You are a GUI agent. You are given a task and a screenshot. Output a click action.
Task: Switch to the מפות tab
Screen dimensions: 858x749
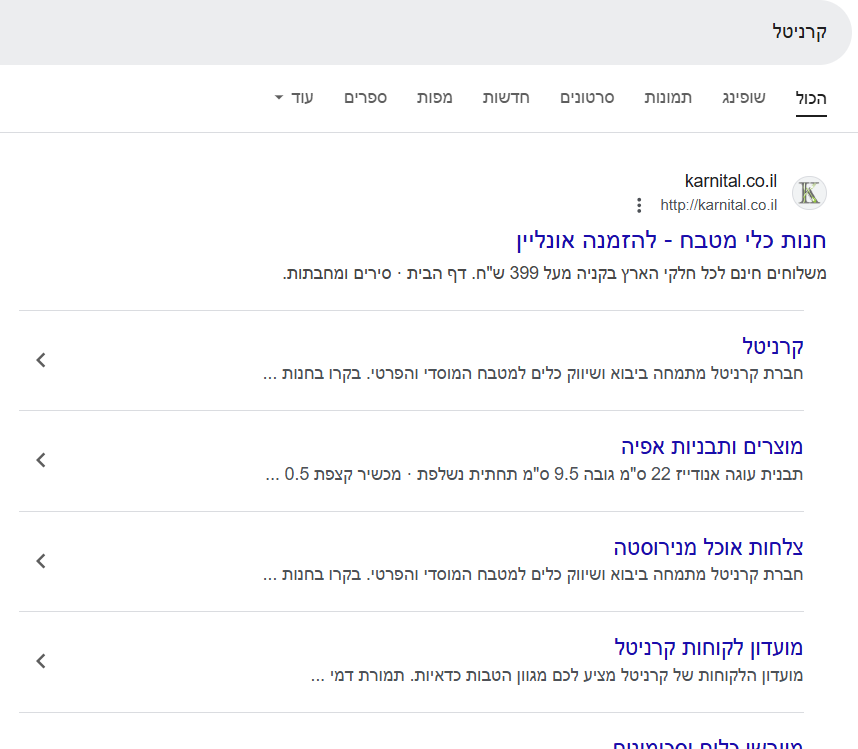pos(434,98)
